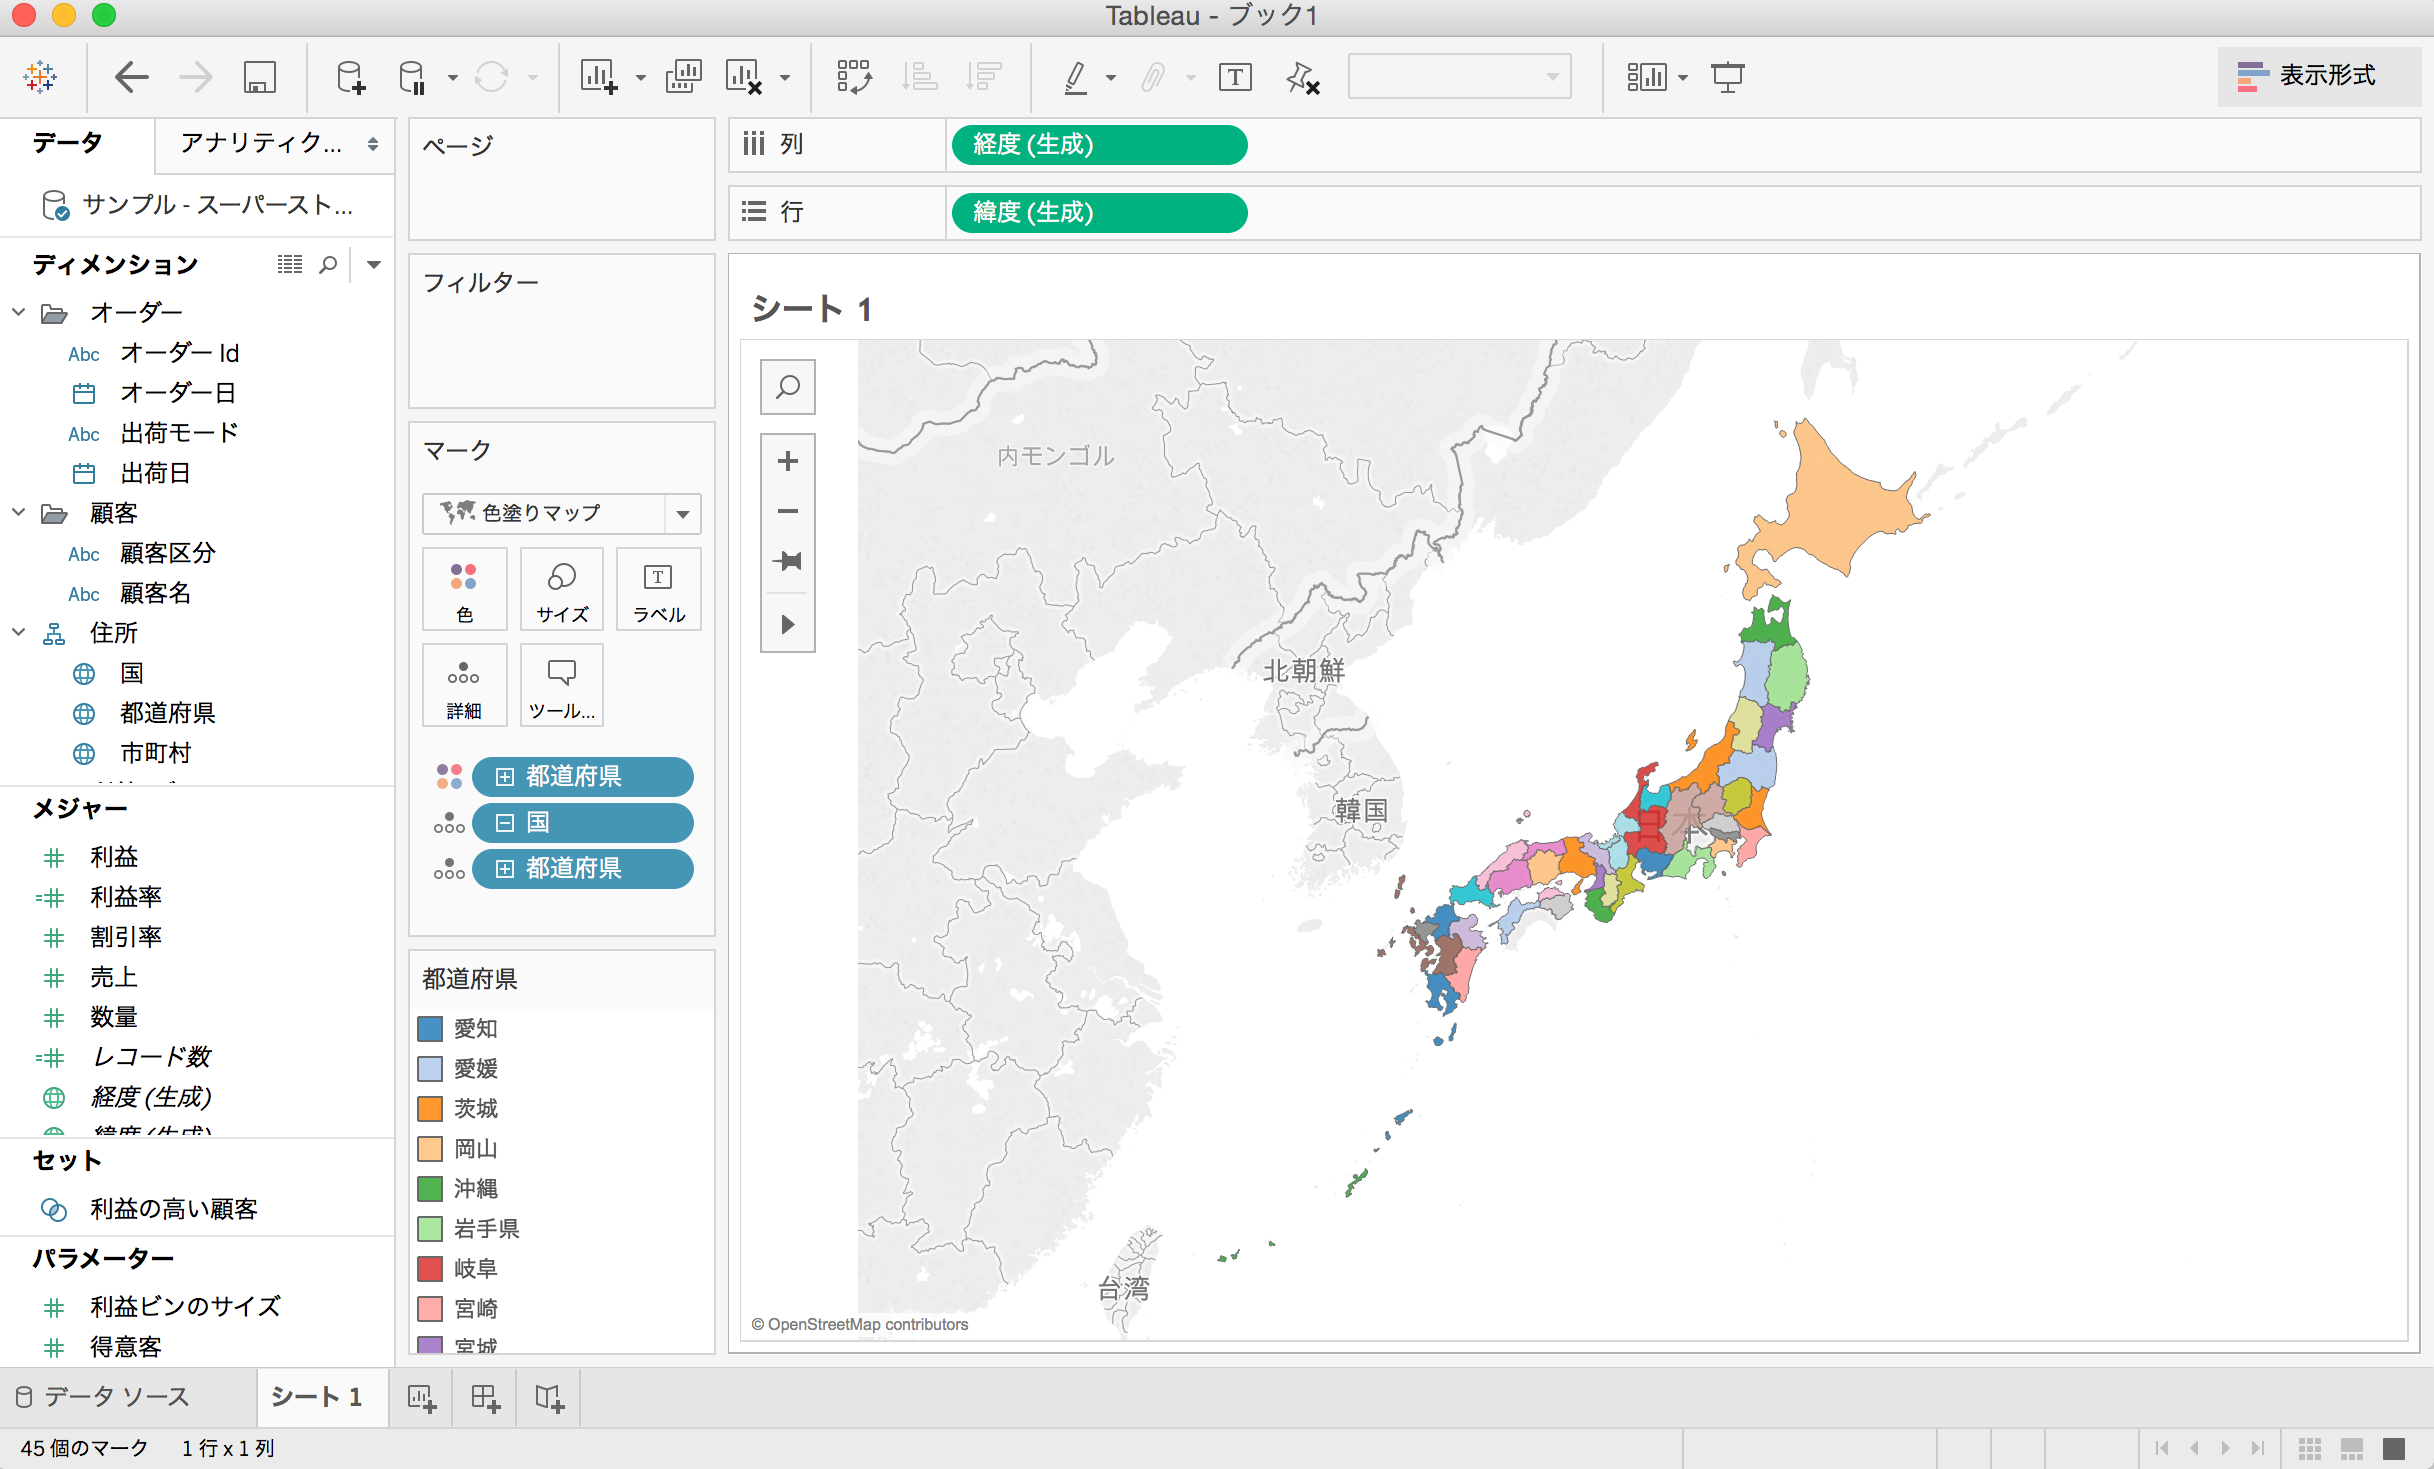Click the 岐阜 red color swatch
The width and height of the screenshot is (2434, 1469).
(x=430, y=1269)
